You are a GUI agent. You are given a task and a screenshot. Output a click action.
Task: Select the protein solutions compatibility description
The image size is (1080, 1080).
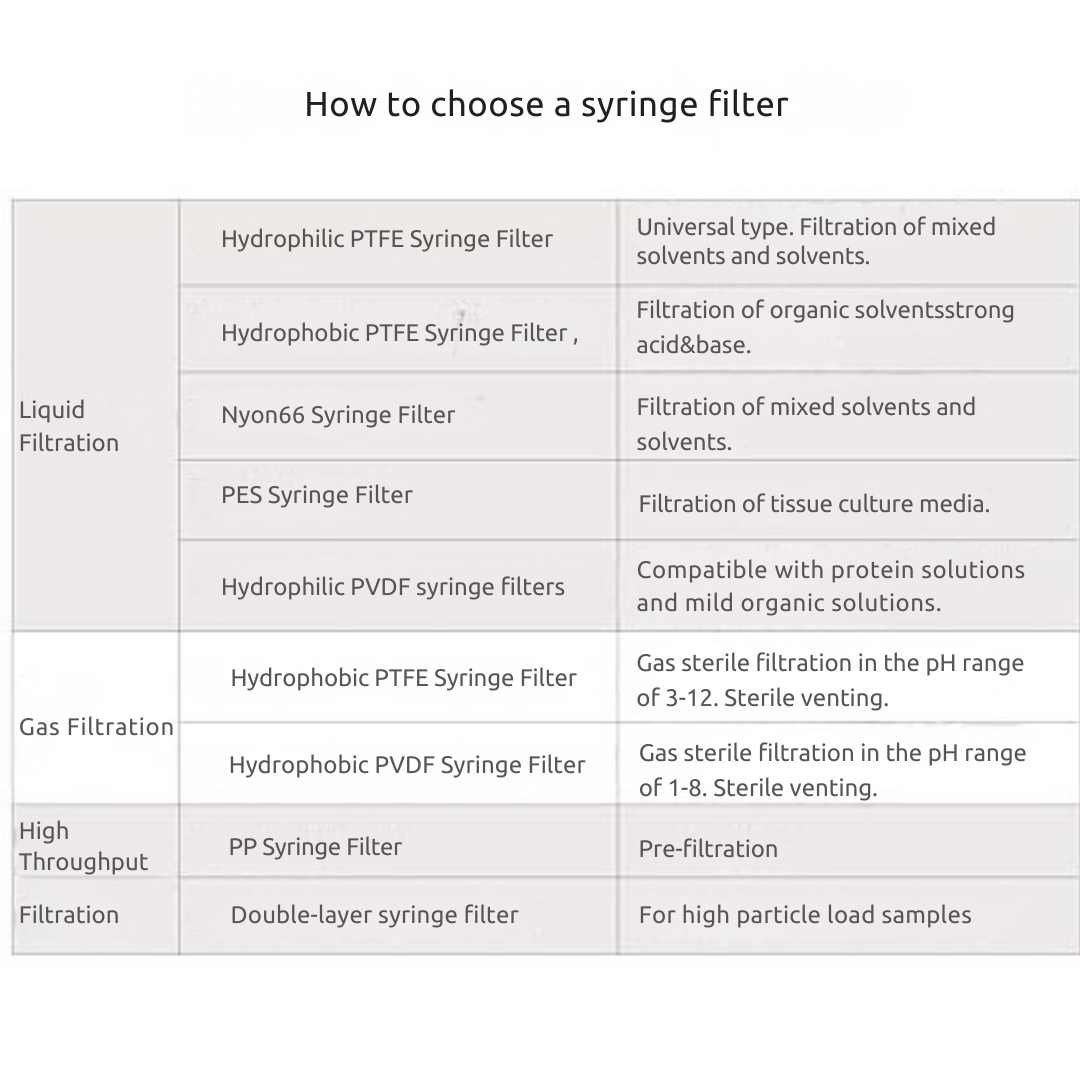click(830, 586)
